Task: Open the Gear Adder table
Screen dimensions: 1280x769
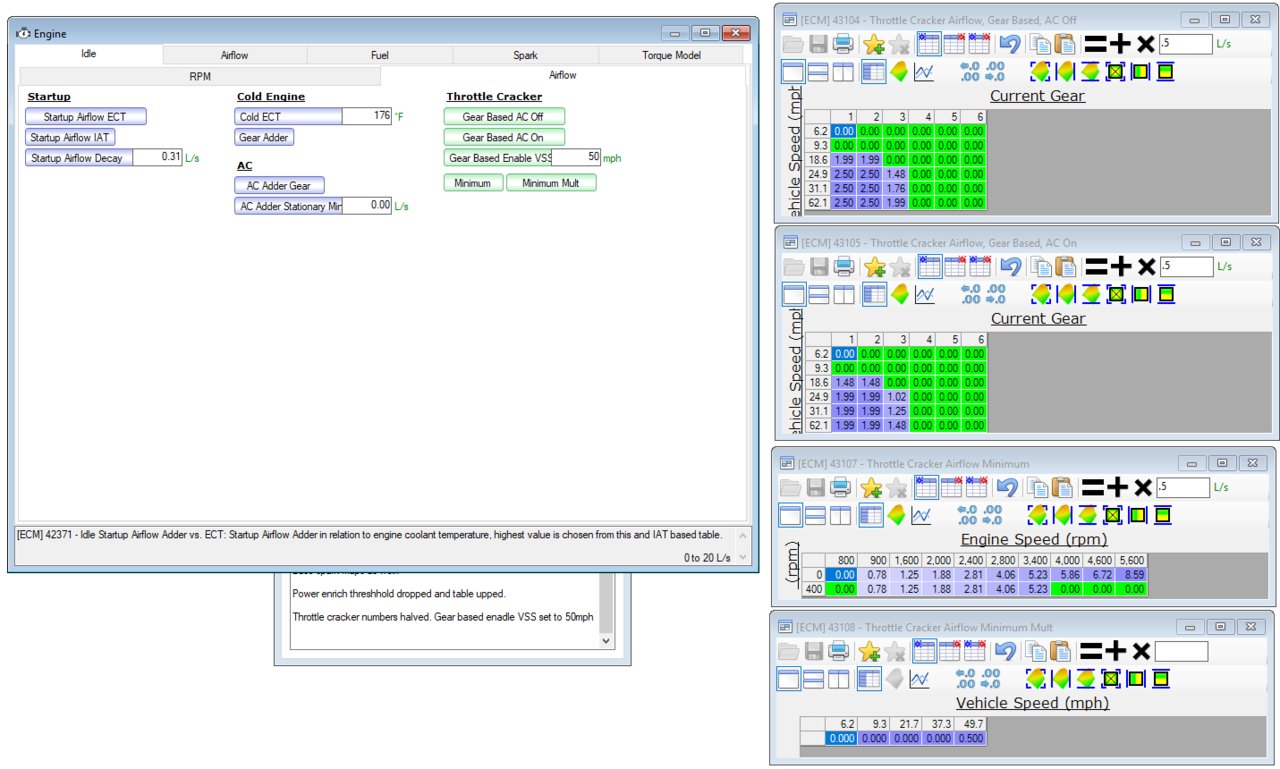Action: click(264, 137)
